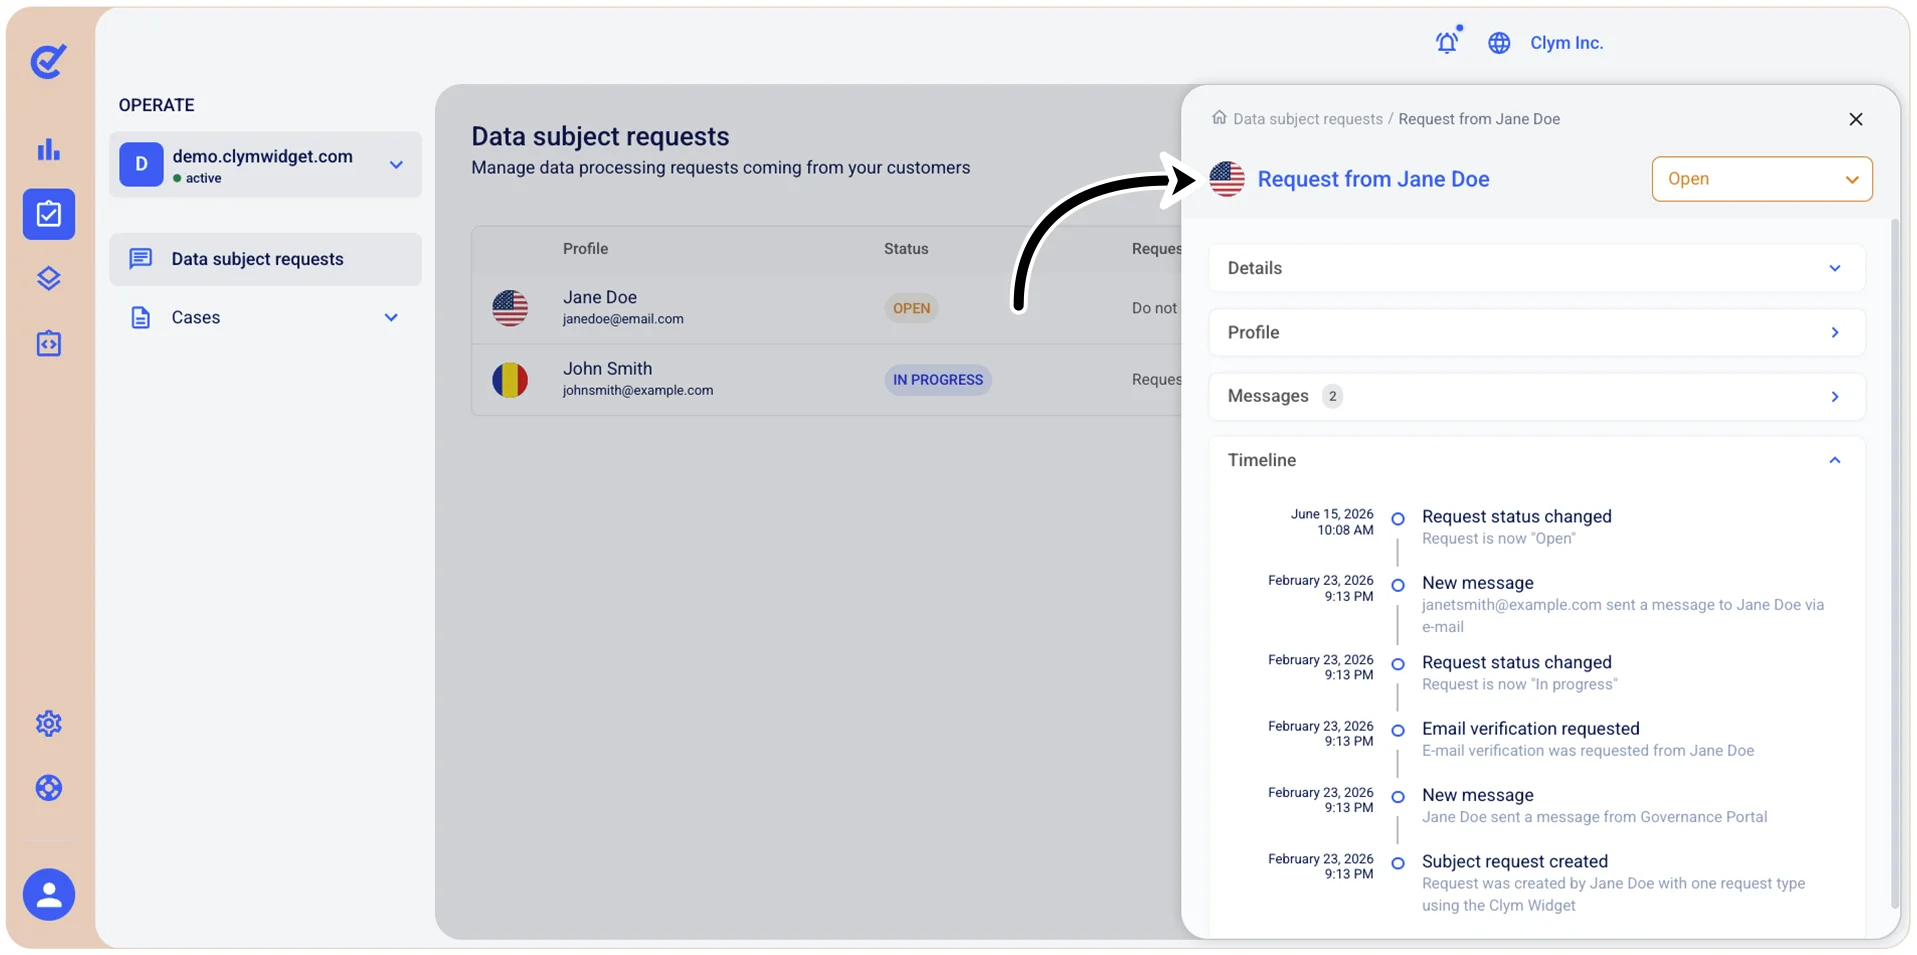The height and width of the screenshot is (955, 1917).
Task: Open the code clipboard sidebar icon
Action: pyautogui.click(x=48, y=343)
